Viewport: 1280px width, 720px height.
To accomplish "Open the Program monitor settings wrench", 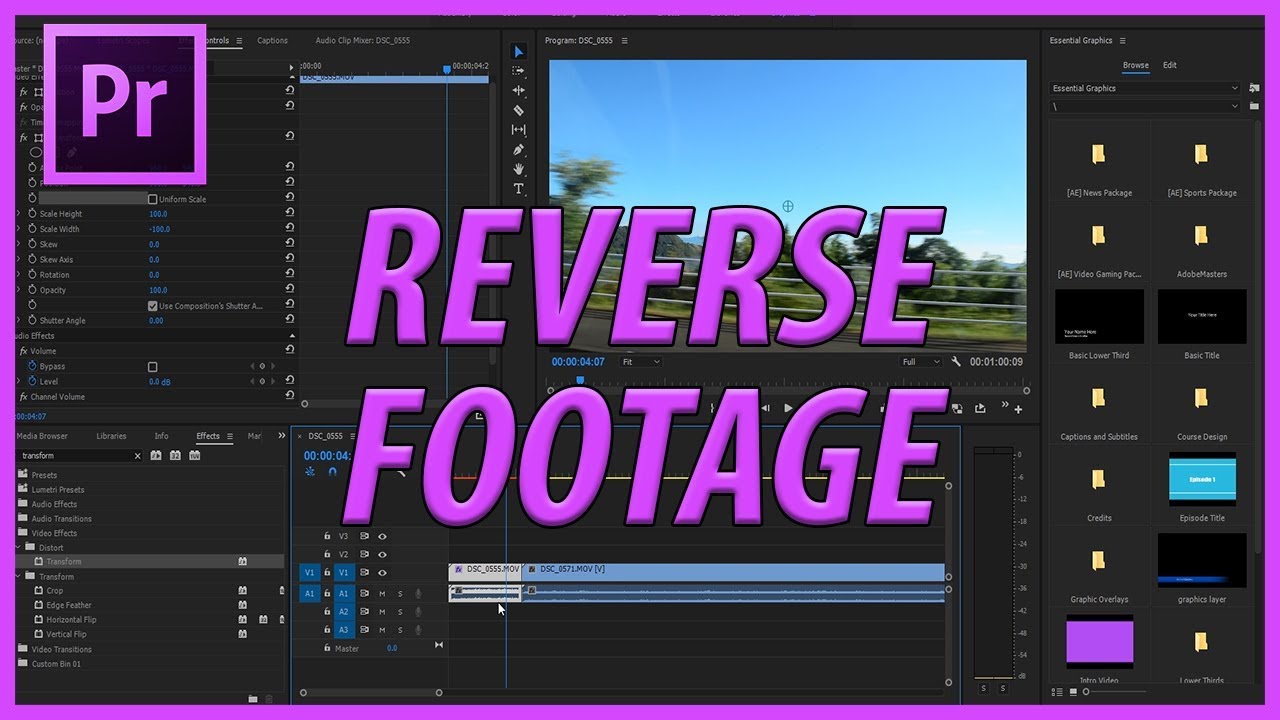I will [x=956, y=361].
